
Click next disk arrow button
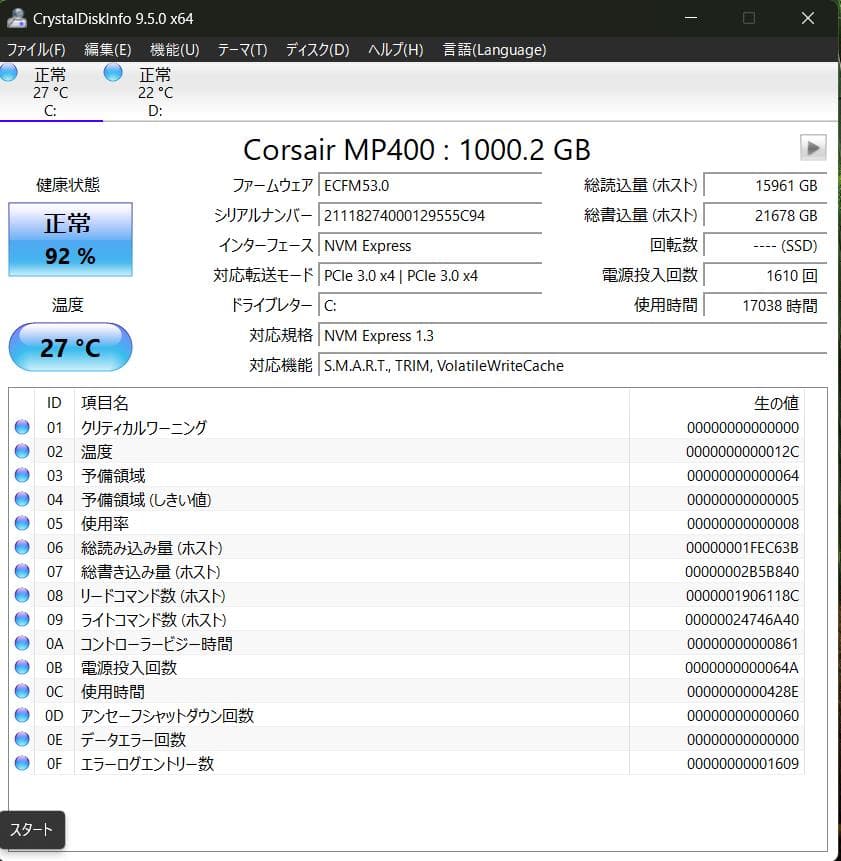click(x=813, y=147)
